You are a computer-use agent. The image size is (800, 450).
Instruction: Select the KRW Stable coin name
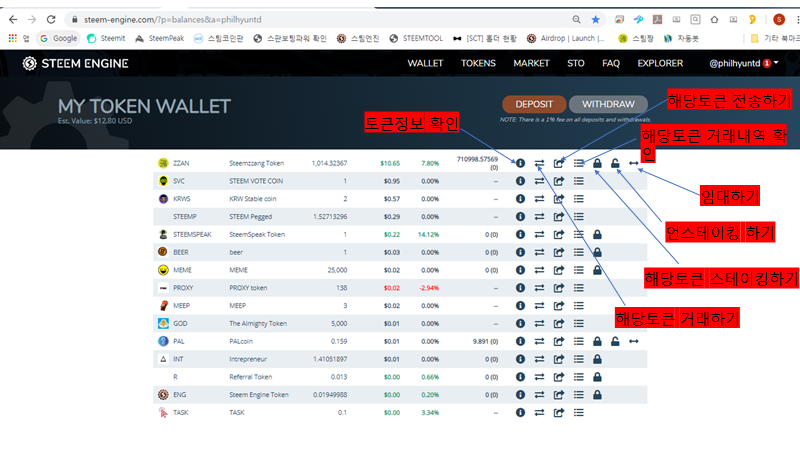click(x=253, y=199)
